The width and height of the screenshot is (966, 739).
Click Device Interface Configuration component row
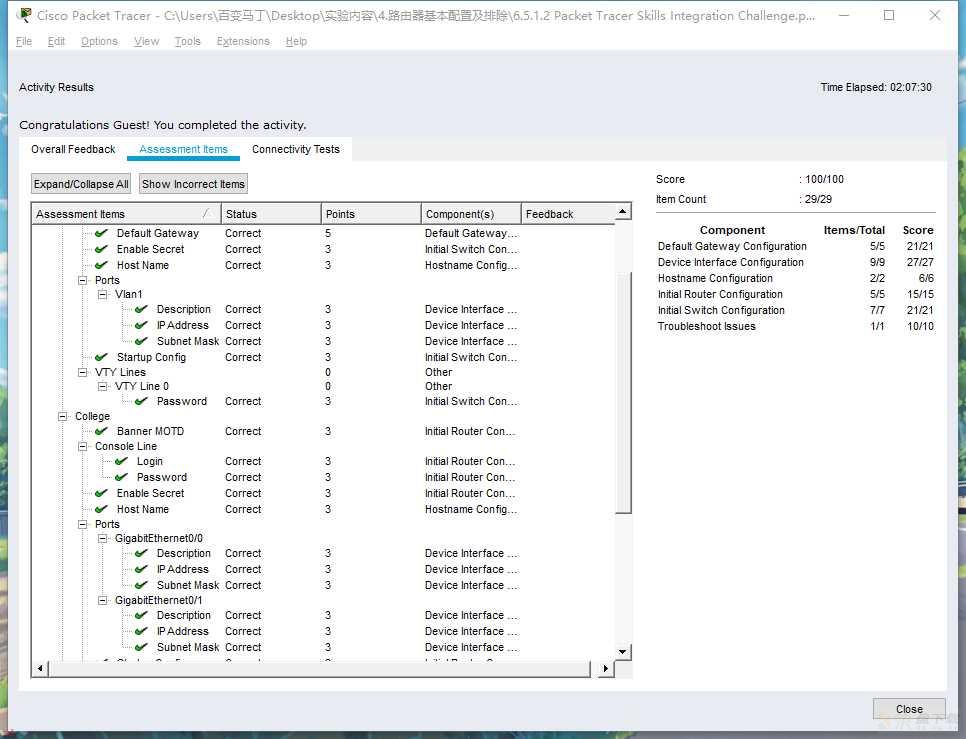(x=795, y=262)
